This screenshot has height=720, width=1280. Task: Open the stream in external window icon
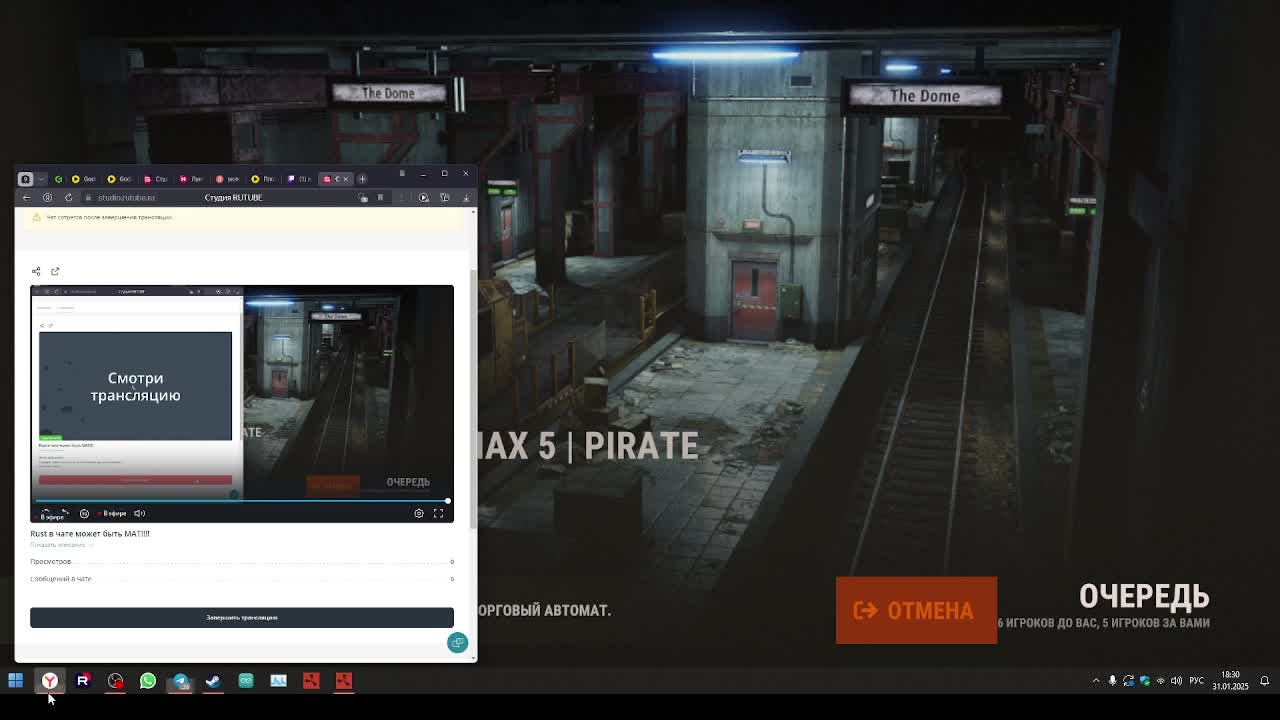click(55, 271)
